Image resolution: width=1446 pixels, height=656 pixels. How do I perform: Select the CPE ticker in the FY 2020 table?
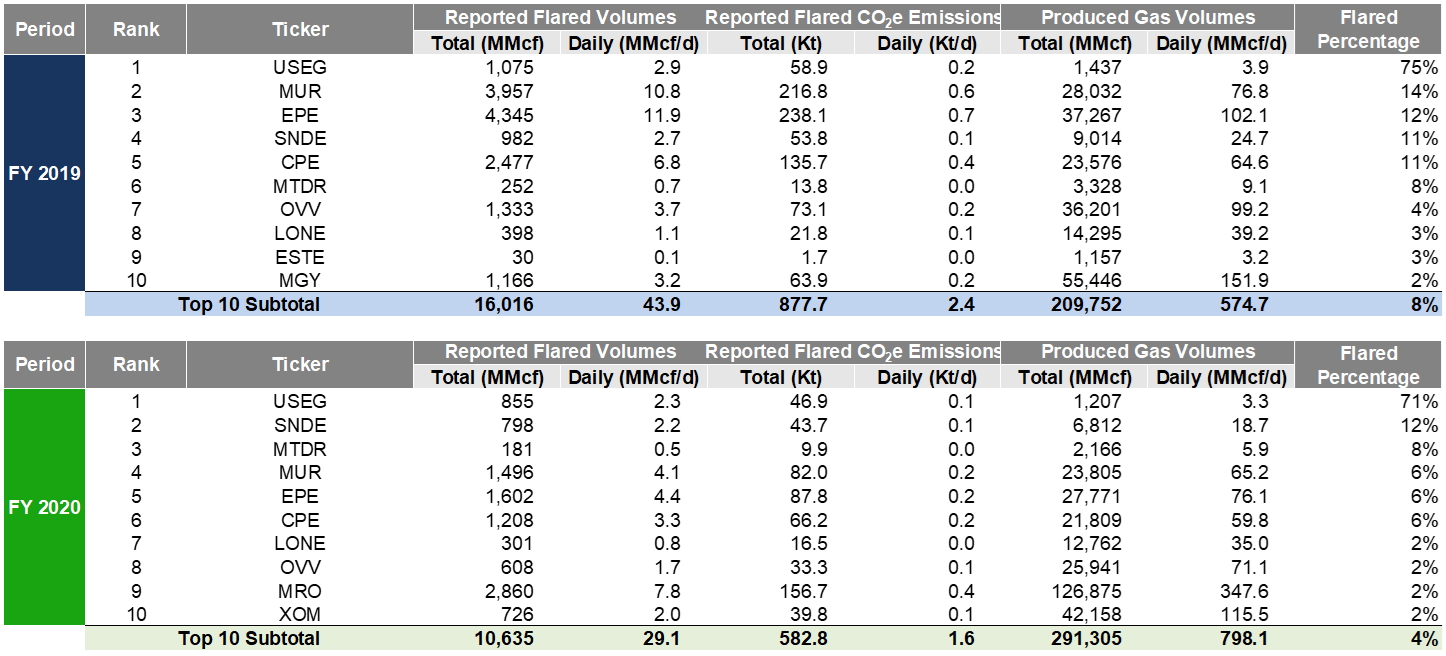point(301,520)
